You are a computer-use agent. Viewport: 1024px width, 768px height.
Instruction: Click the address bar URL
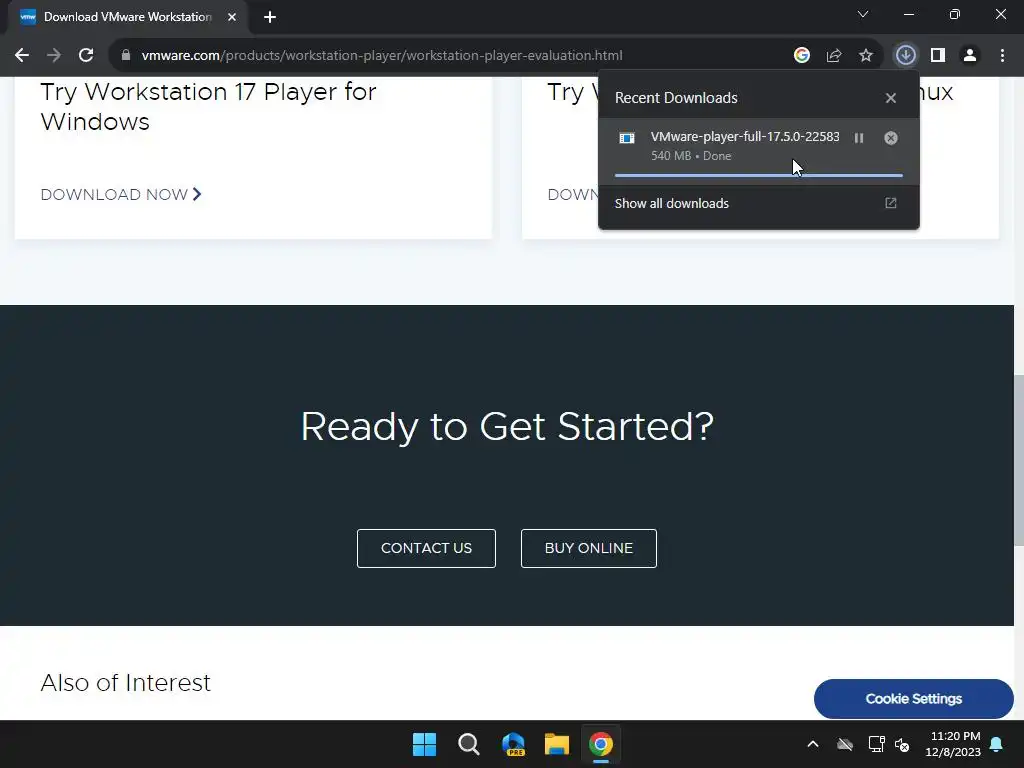point(381,56)
